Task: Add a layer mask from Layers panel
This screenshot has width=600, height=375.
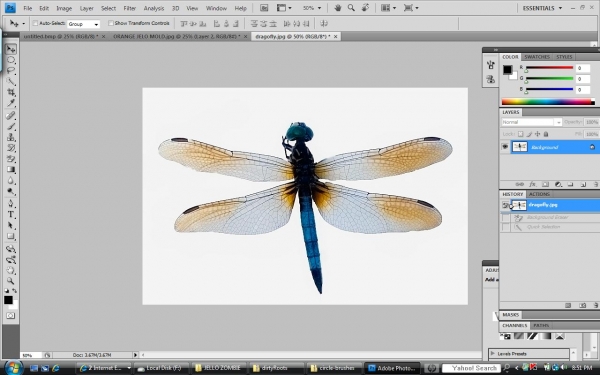Action: pos(545,184)
